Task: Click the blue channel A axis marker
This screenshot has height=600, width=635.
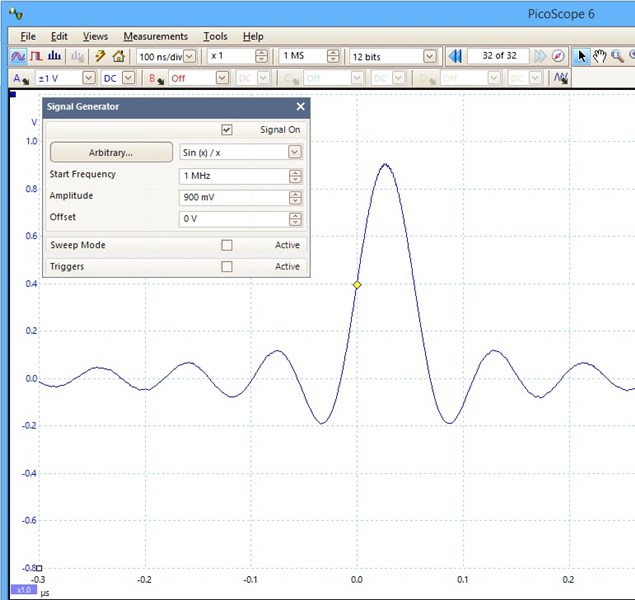Action: coord(13,94)
